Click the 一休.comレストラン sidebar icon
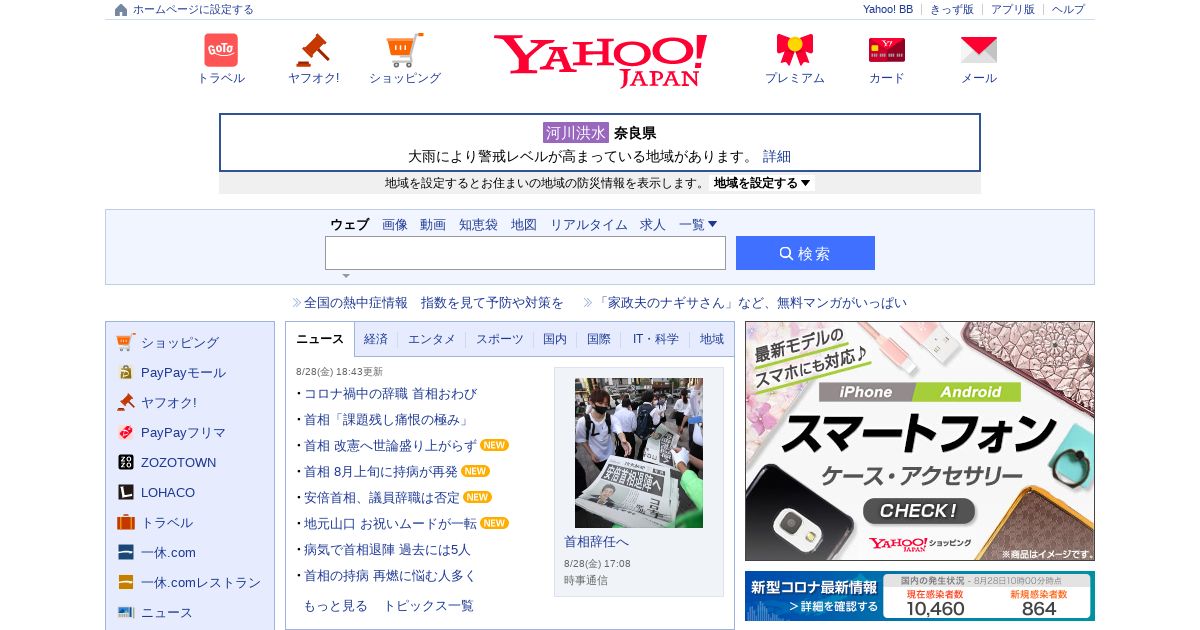 [x=126, y=582]
